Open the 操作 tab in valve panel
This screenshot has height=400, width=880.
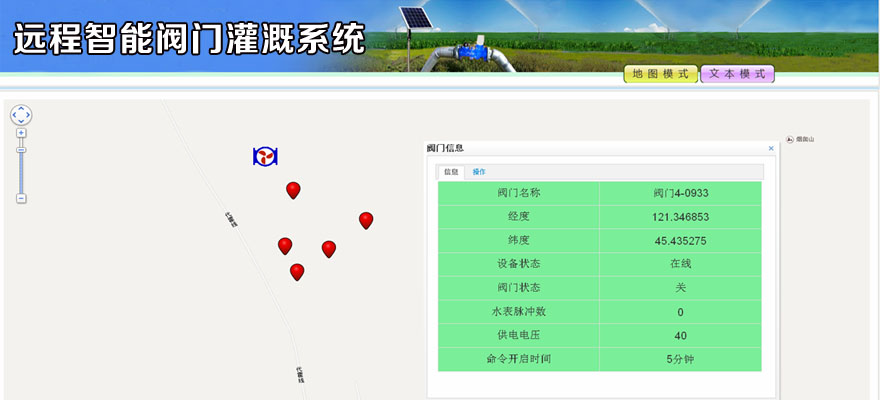479,172
